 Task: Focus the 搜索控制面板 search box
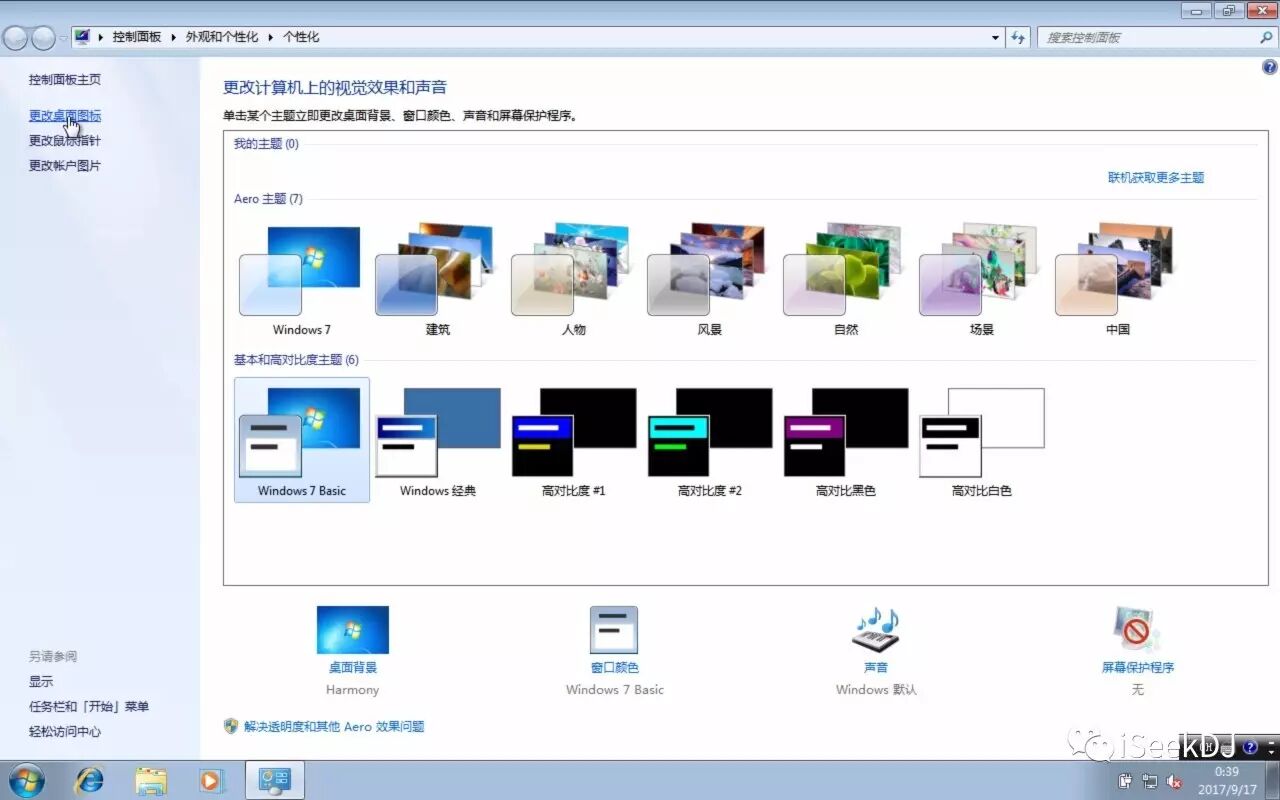point(1147,37)
